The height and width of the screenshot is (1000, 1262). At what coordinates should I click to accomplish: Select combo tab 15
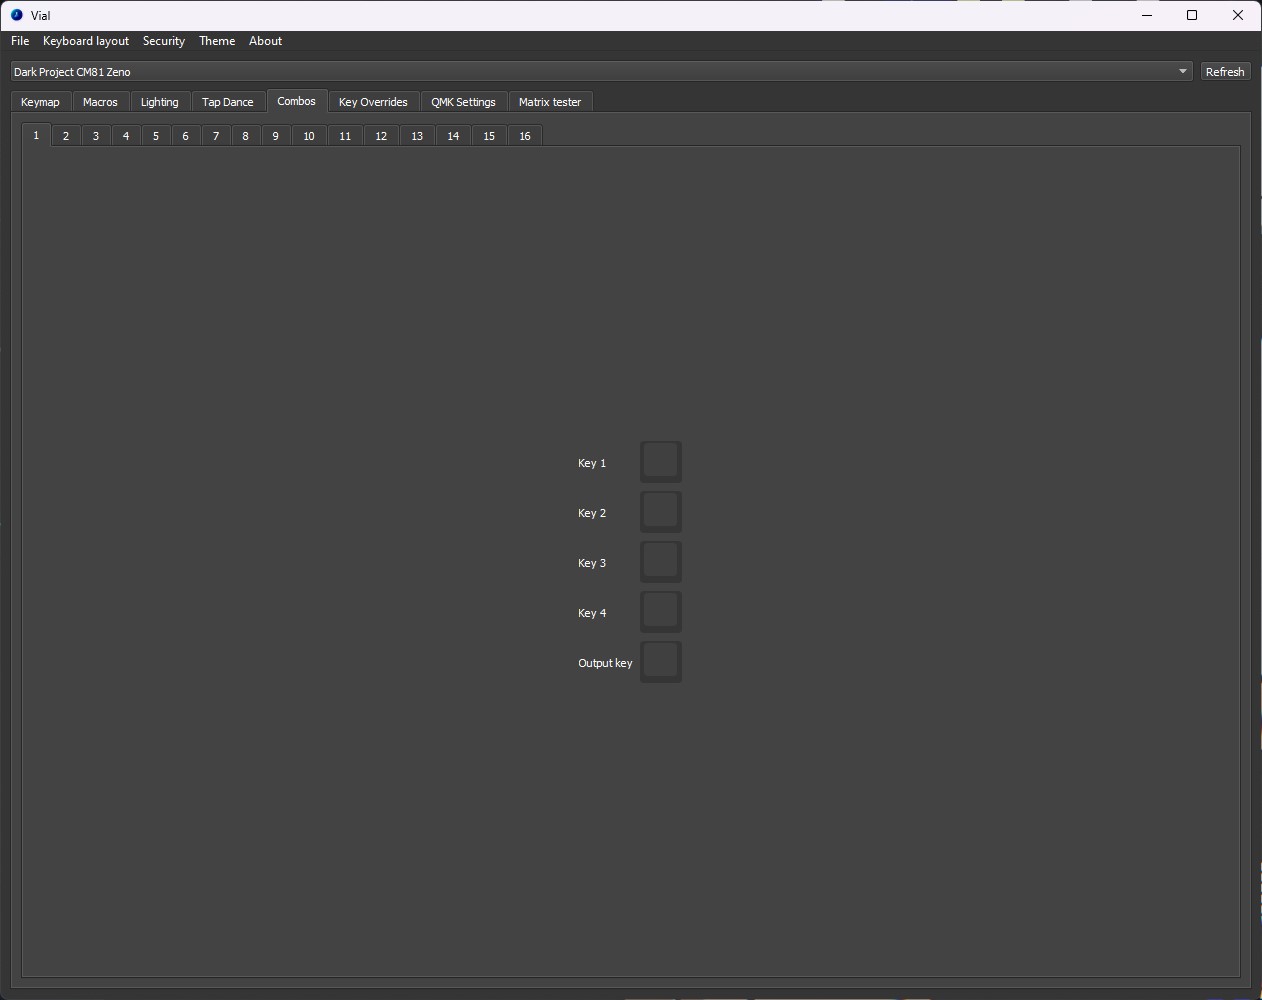tap(489, 136)
